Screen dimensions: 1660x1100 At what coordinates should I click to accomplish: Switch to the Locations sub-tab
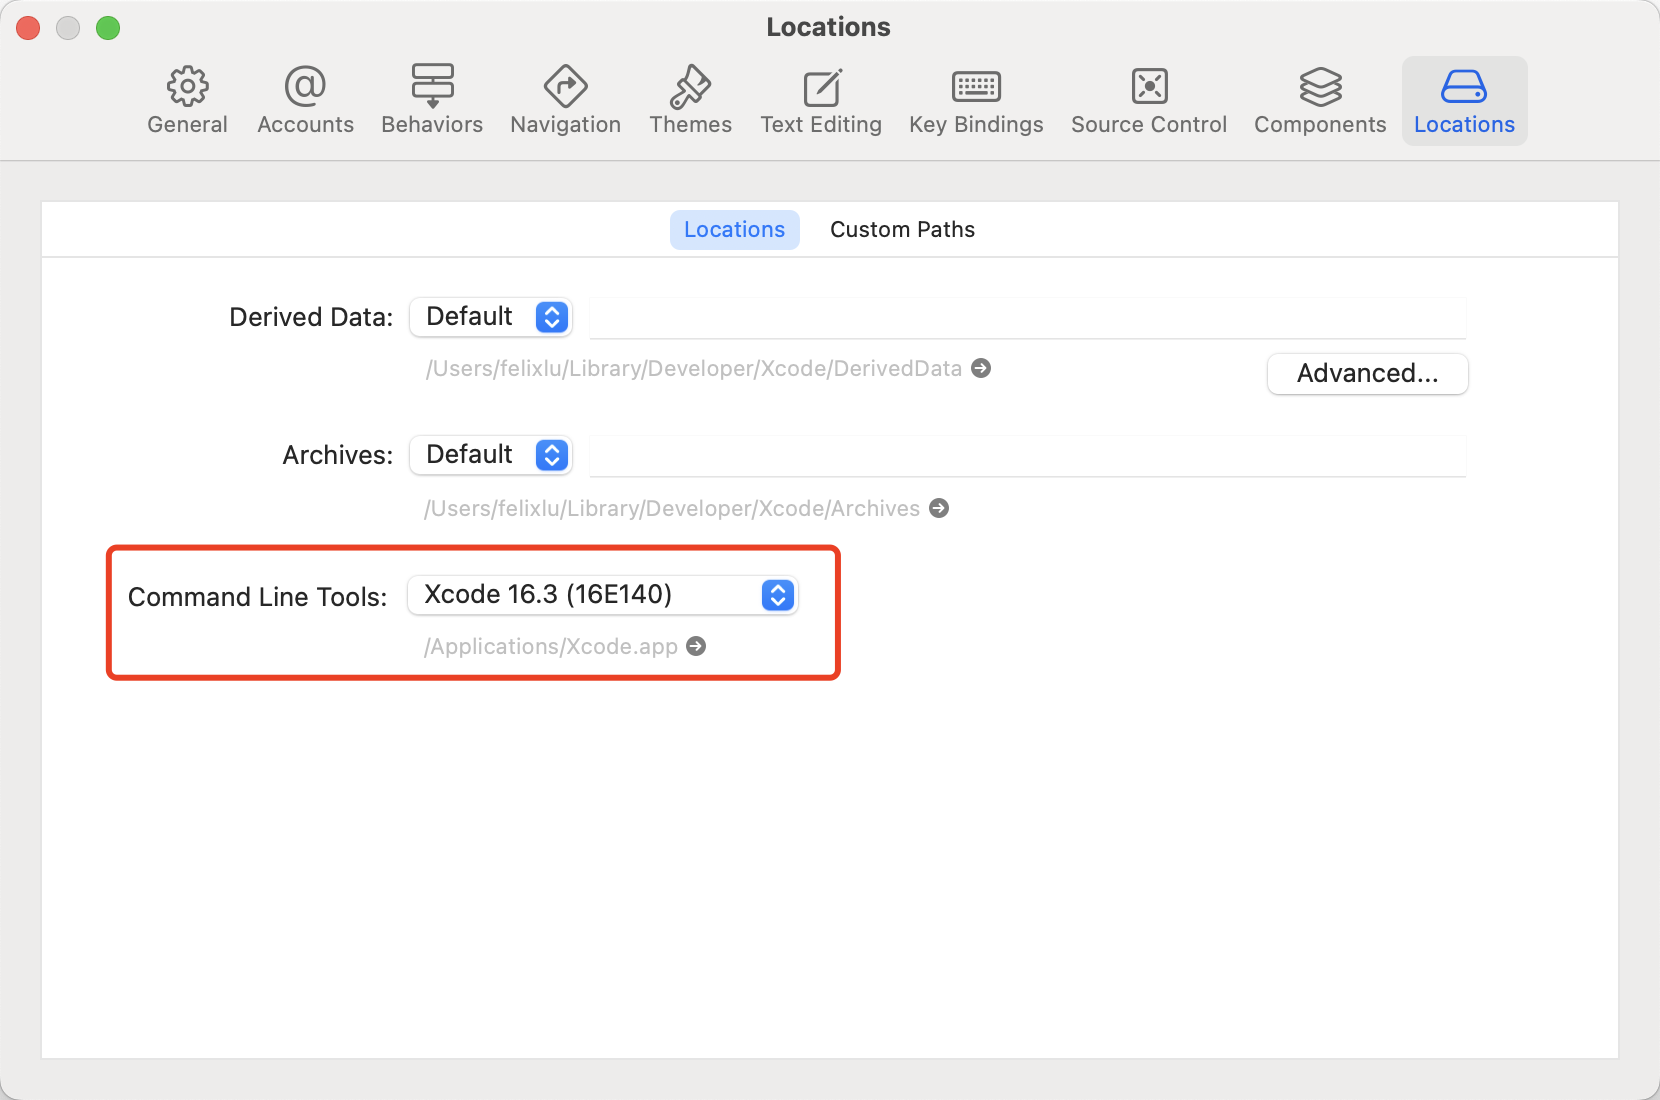[734, 230]
